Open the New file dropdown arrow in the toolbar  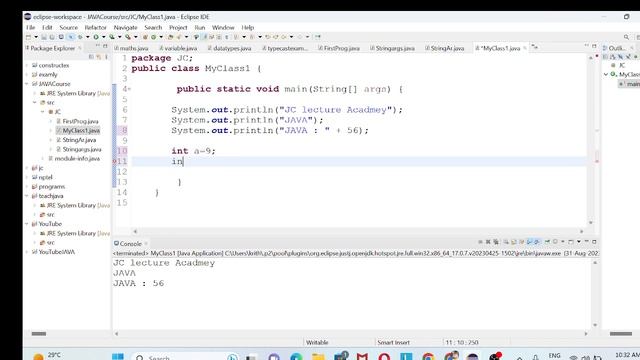point(36,37)
